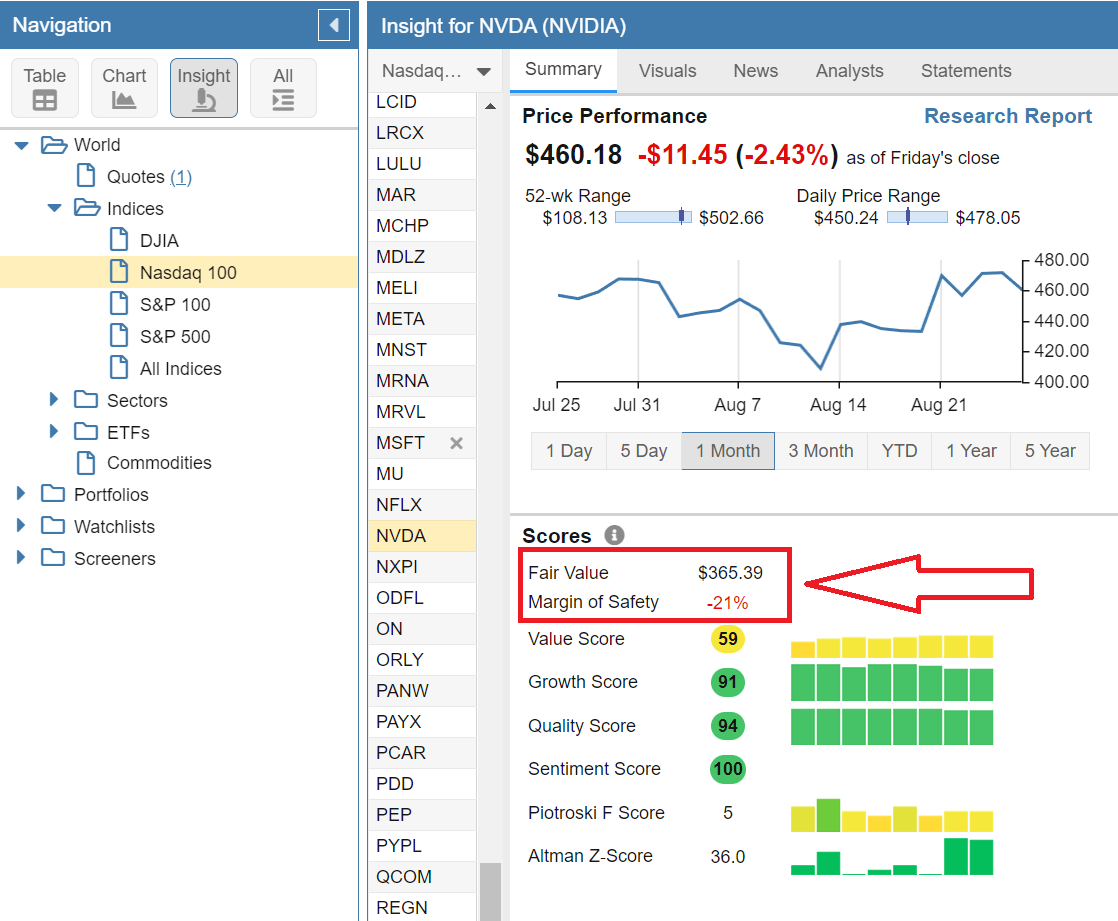Click the 52-wk Range indicator bar
Screen dimensions: 1118x921
coord(653,217)
